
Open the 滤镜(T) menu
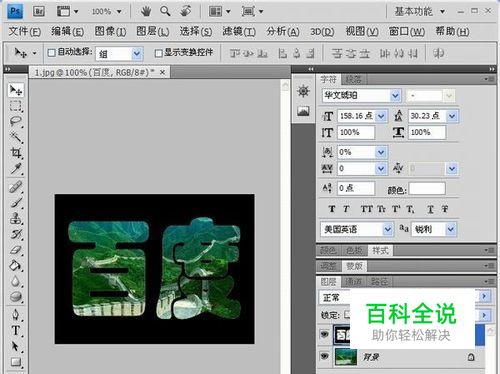coord(239,31)
